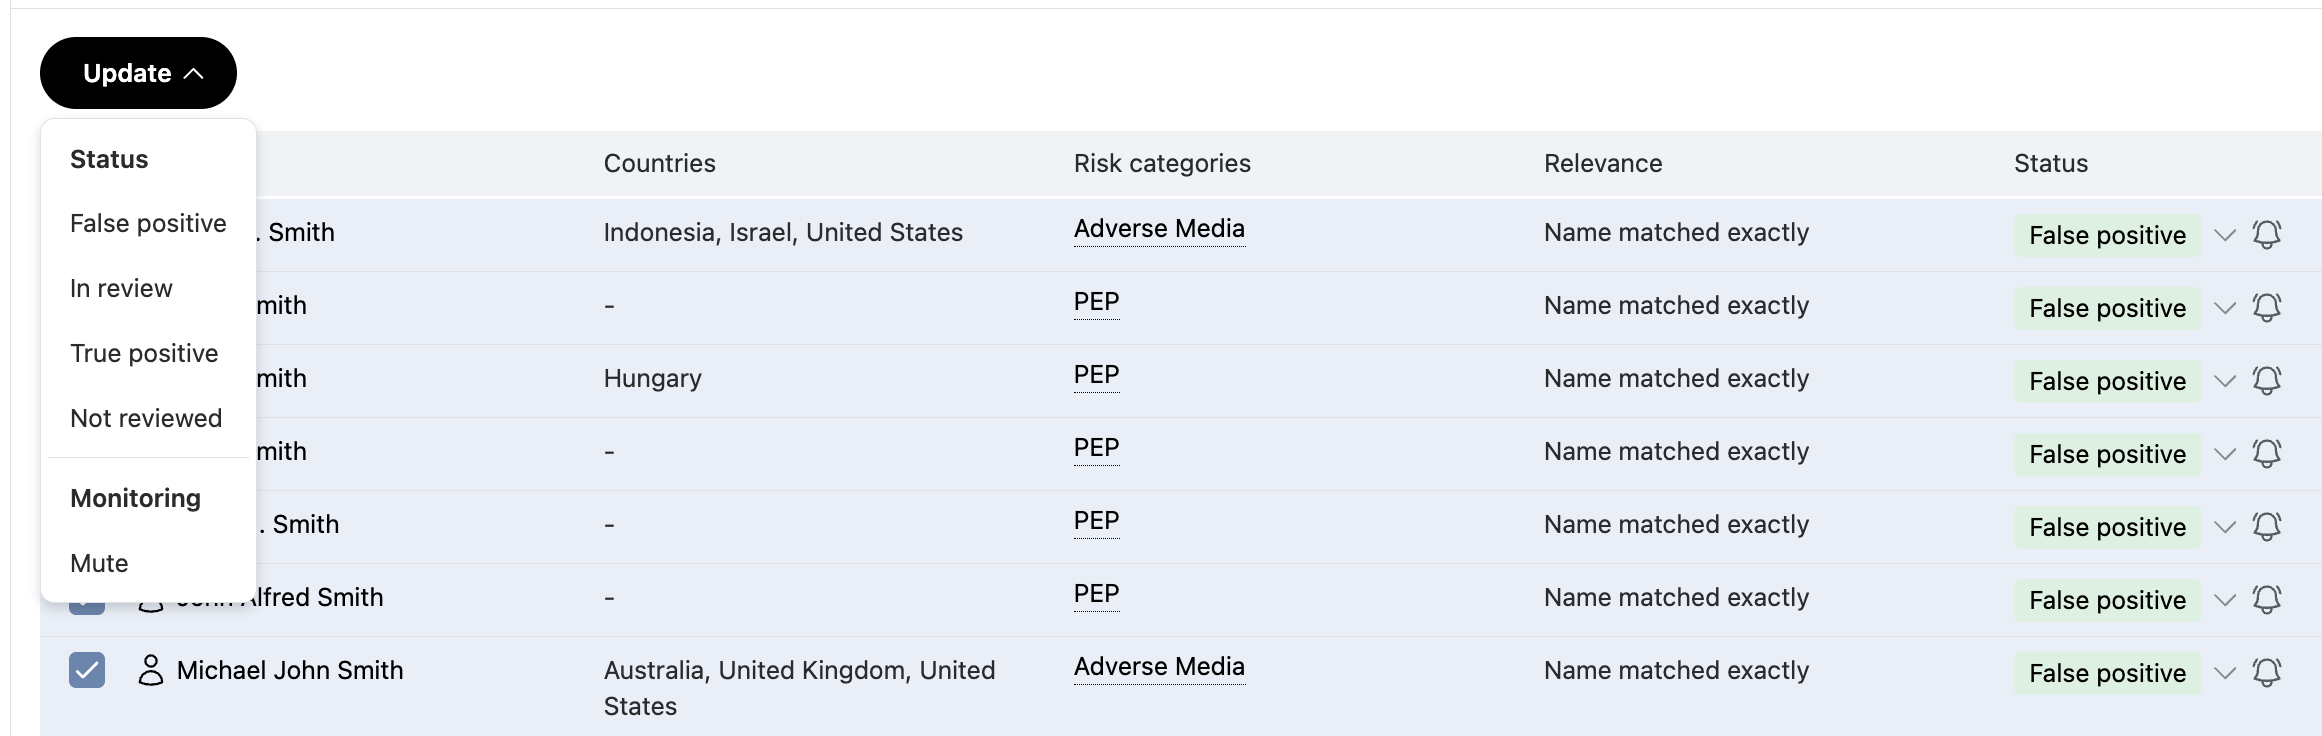The width and height of the screenshot is (2322, 736).
Task: Open the status dropdown on Michael John Smith's row
Action: coord(2226,672)
